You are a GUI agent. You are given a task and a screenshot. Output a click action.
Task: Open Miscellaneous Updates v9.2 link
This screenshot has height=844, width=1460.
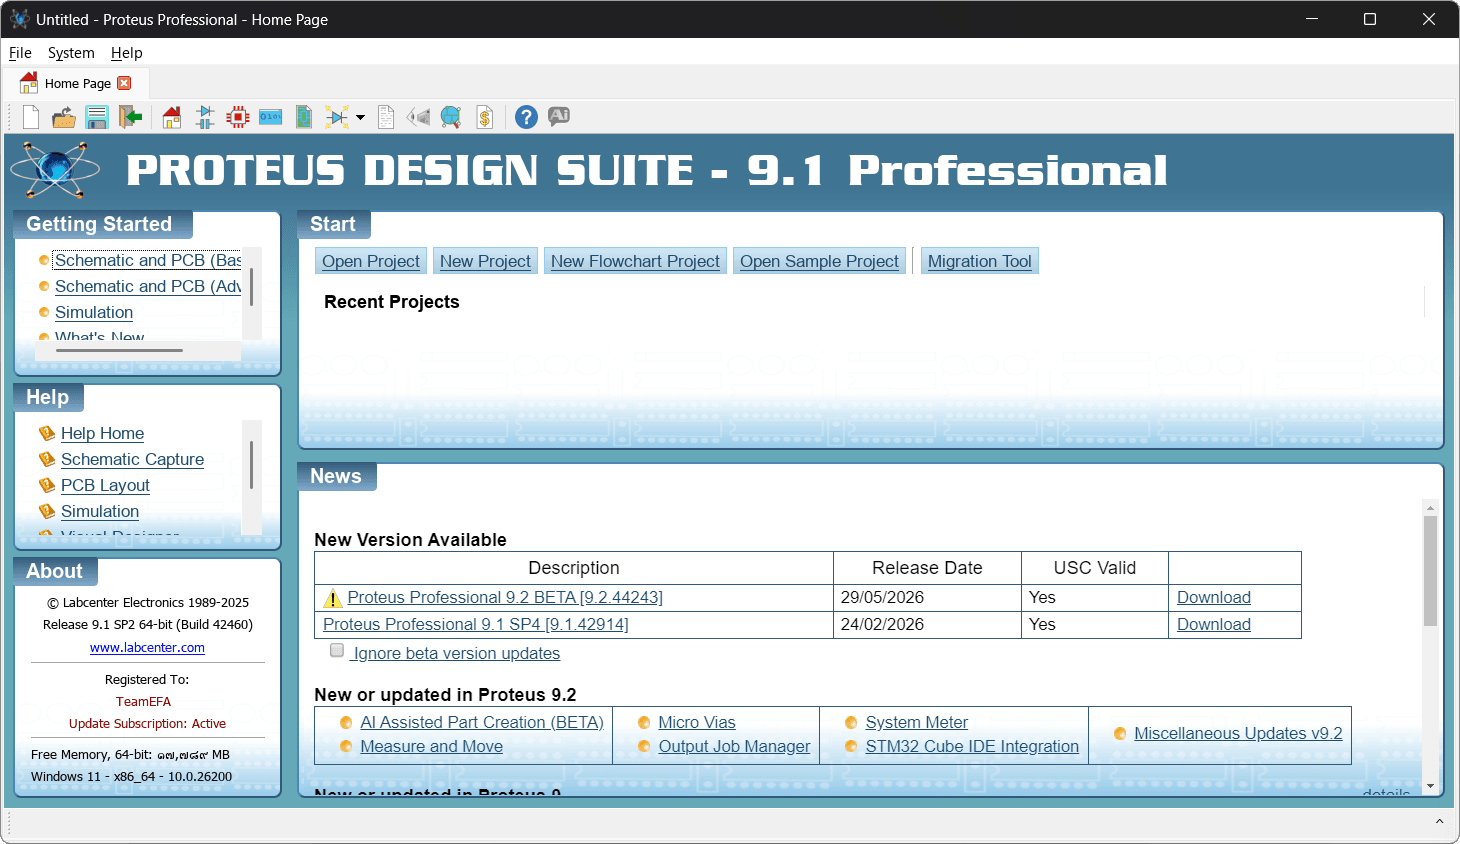click(x=1238, y=733)
